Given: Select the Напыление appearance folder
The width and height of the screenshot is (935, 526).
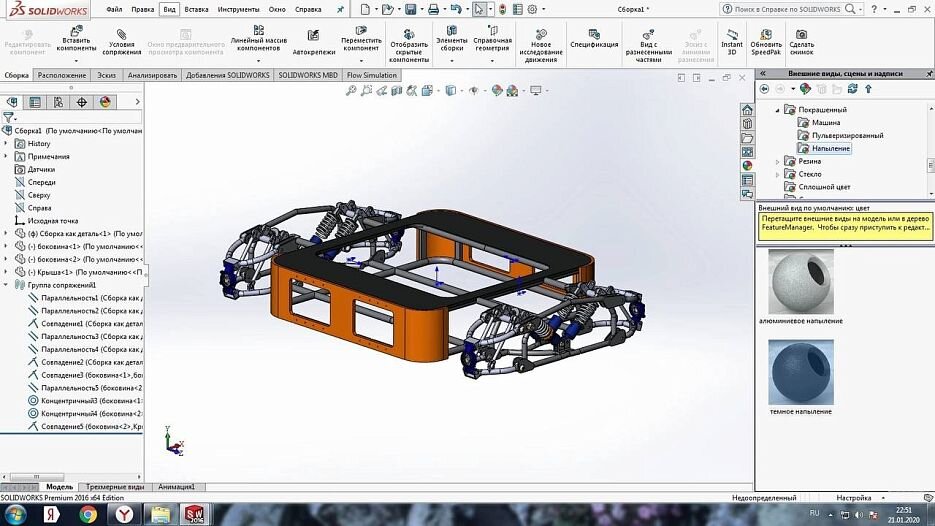Looking at the screenshot, I should click(x=831, y=148).
